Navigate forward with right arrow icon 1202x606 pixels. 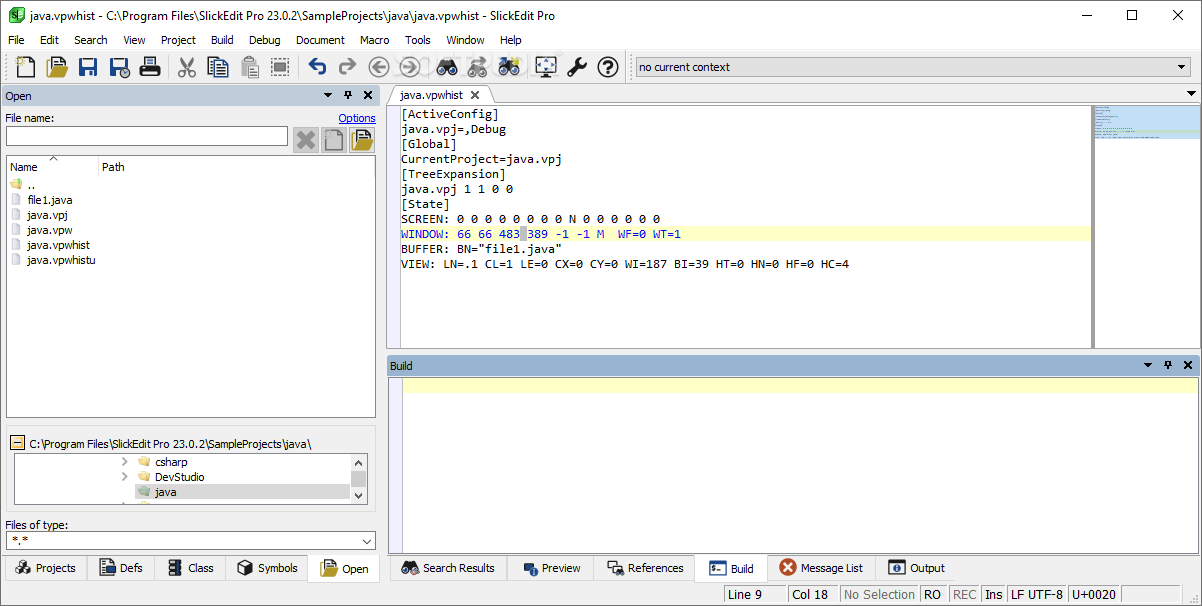point(409,67)
